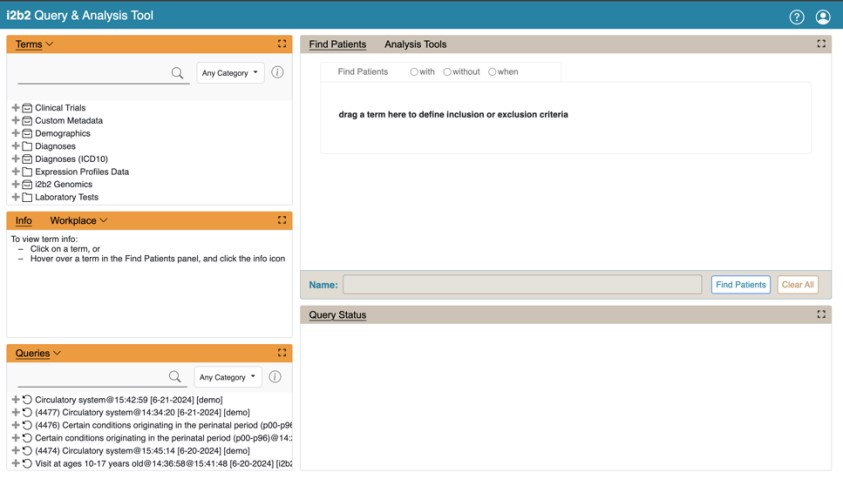The image size is (843, 479).
Task: Select the 'when' radio option
Action: click(492, 72)
